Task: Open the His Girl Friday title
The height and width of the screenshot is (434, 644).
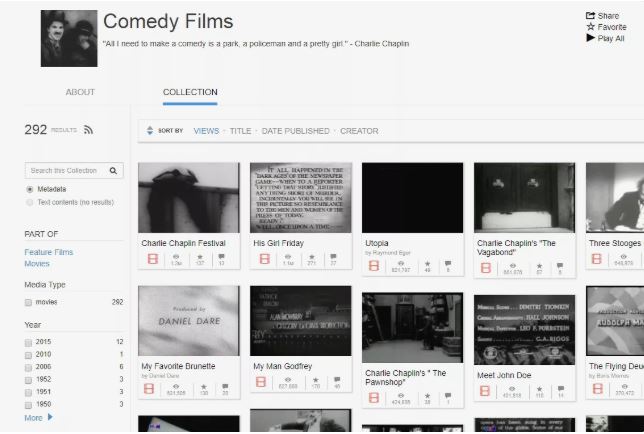Action: pos(278,243)
